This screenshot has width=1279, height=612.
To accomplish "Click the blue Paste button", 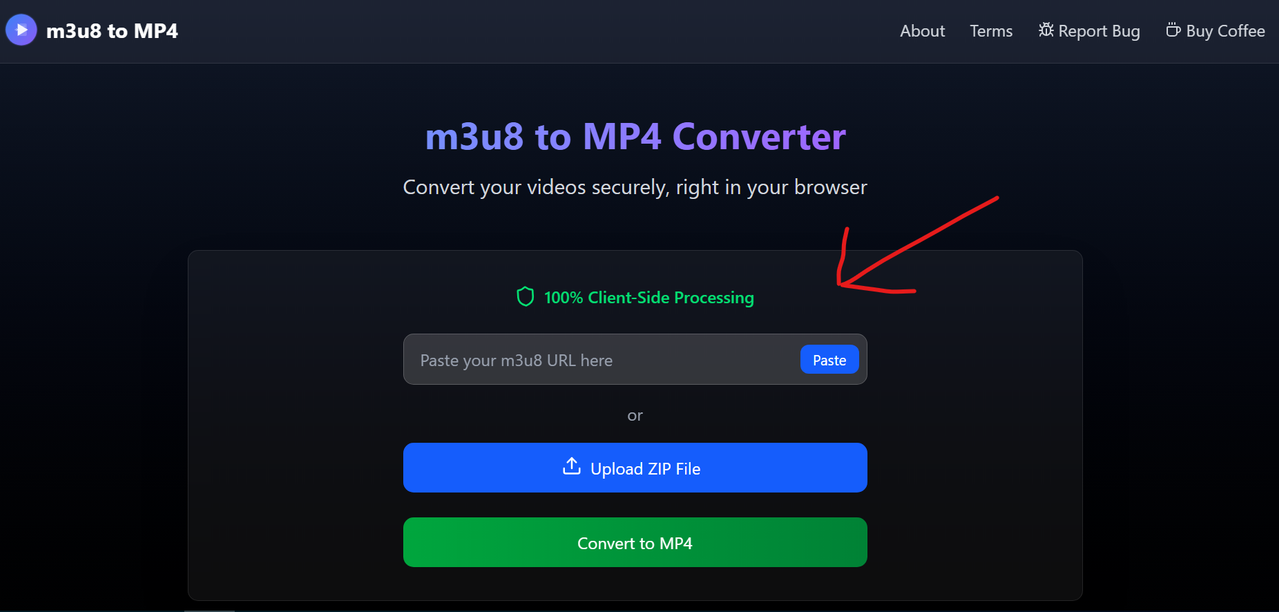I will (x=829, y=360).
